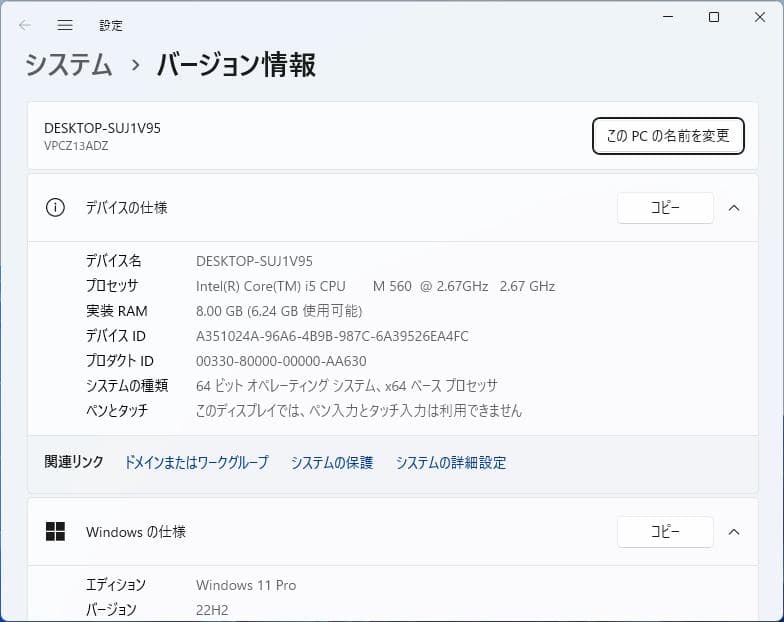Click the 実装 RAM label

point(116,310)
